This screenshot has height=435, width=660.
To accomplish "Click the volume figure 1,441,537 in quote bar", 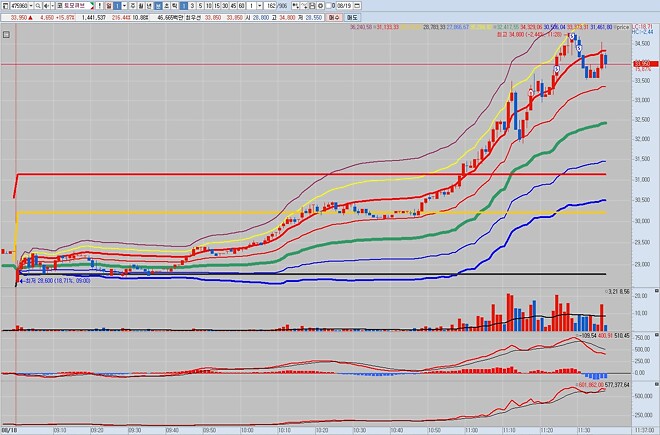I will click(93, 18).
